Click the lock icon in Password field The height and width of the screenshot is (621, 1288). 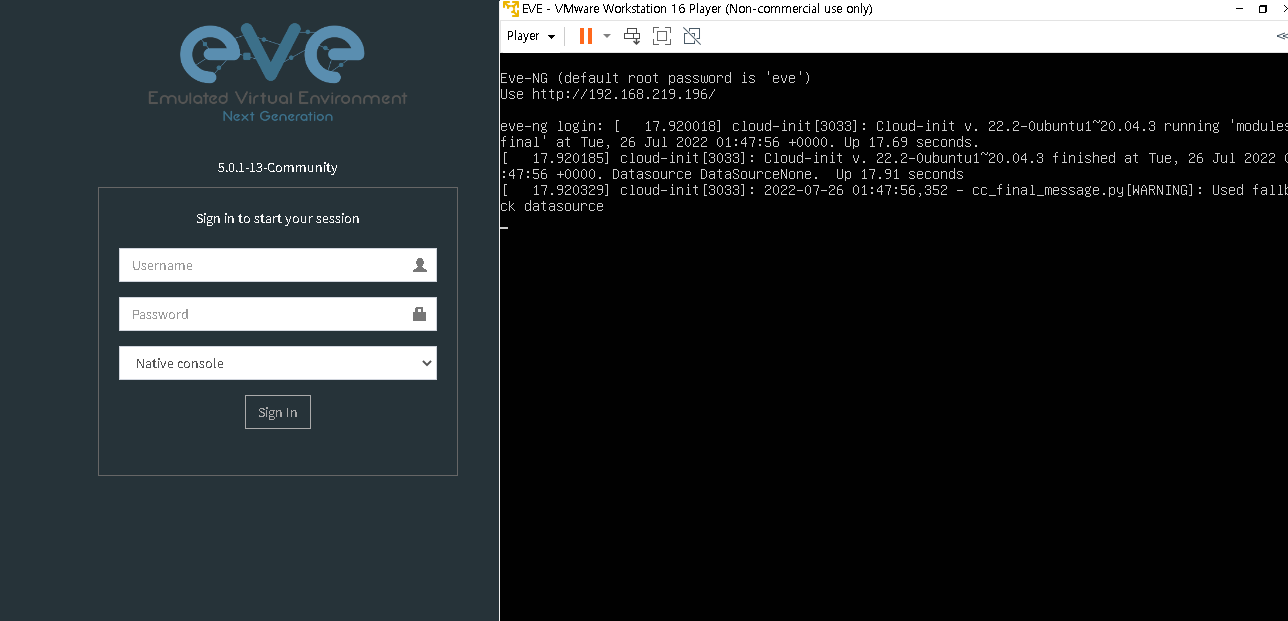tap(420, 314)
